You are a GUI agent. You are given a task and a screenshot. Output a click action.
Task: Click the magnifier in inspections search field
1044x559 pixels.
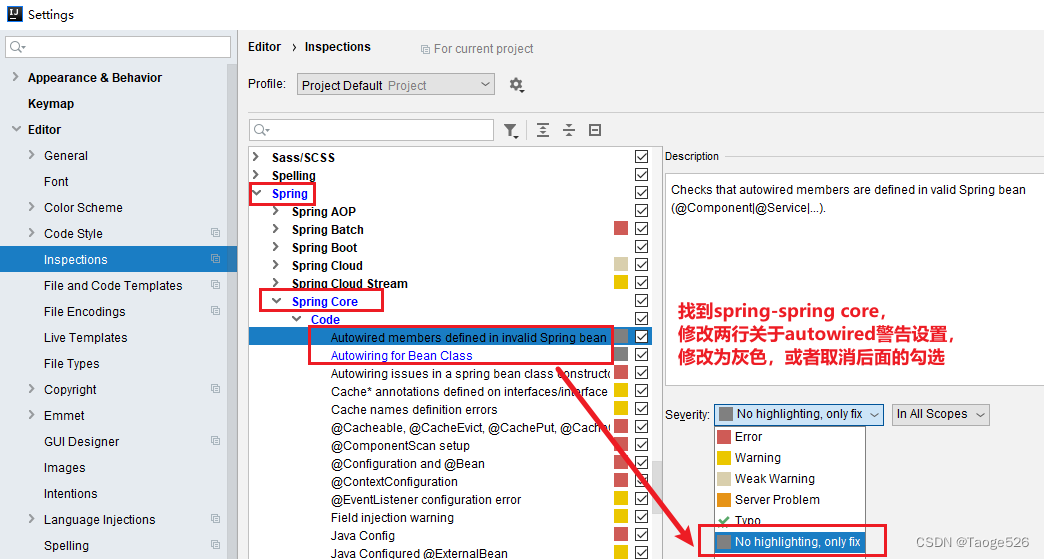[x=261, y=130]
